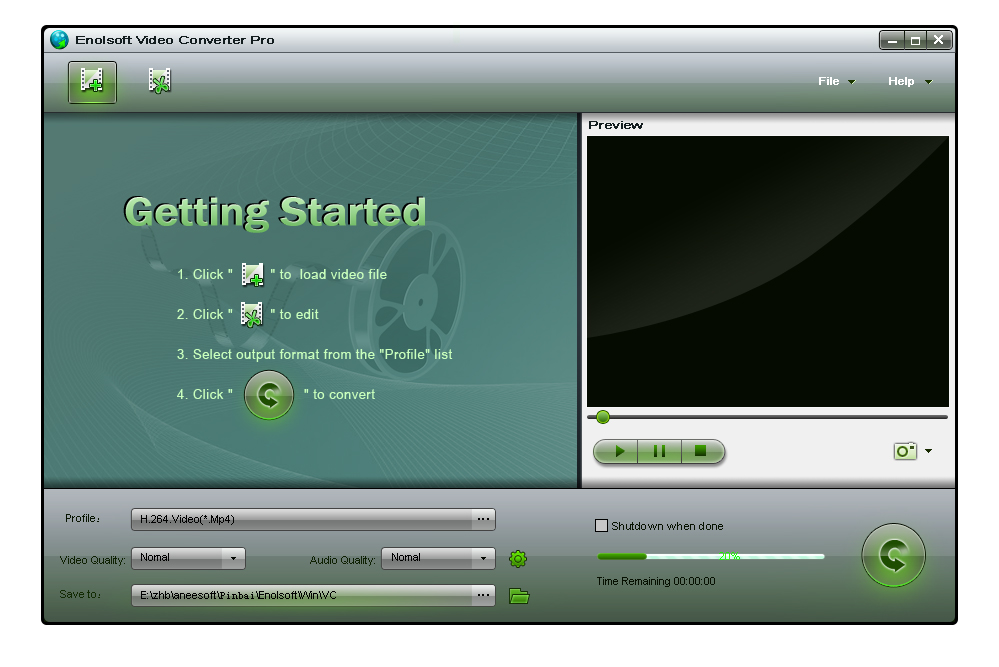Click the conversion progress bar
Screen dimensions: 999x667
(x=710, y=556)
